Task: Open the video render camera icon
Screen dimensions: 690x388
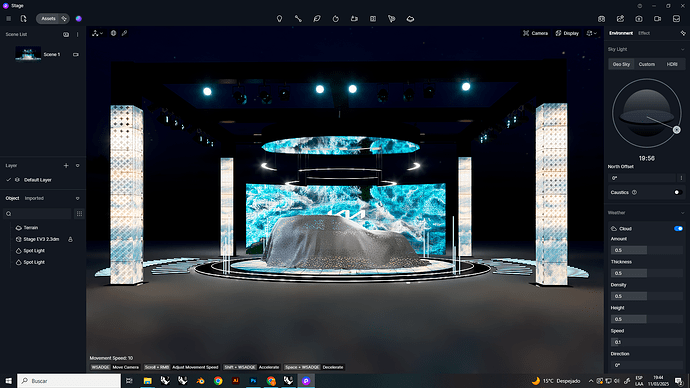Action: (657, 18)
